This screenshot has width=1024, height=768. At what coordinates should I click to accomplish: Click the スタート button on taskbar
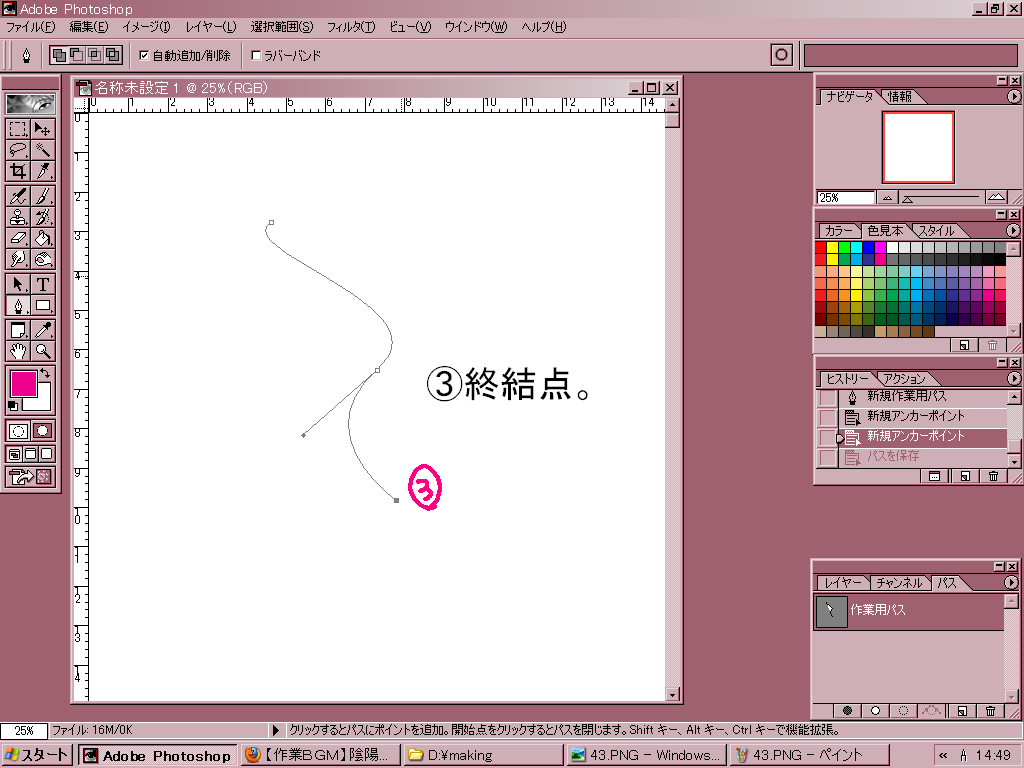click(37, 756)
